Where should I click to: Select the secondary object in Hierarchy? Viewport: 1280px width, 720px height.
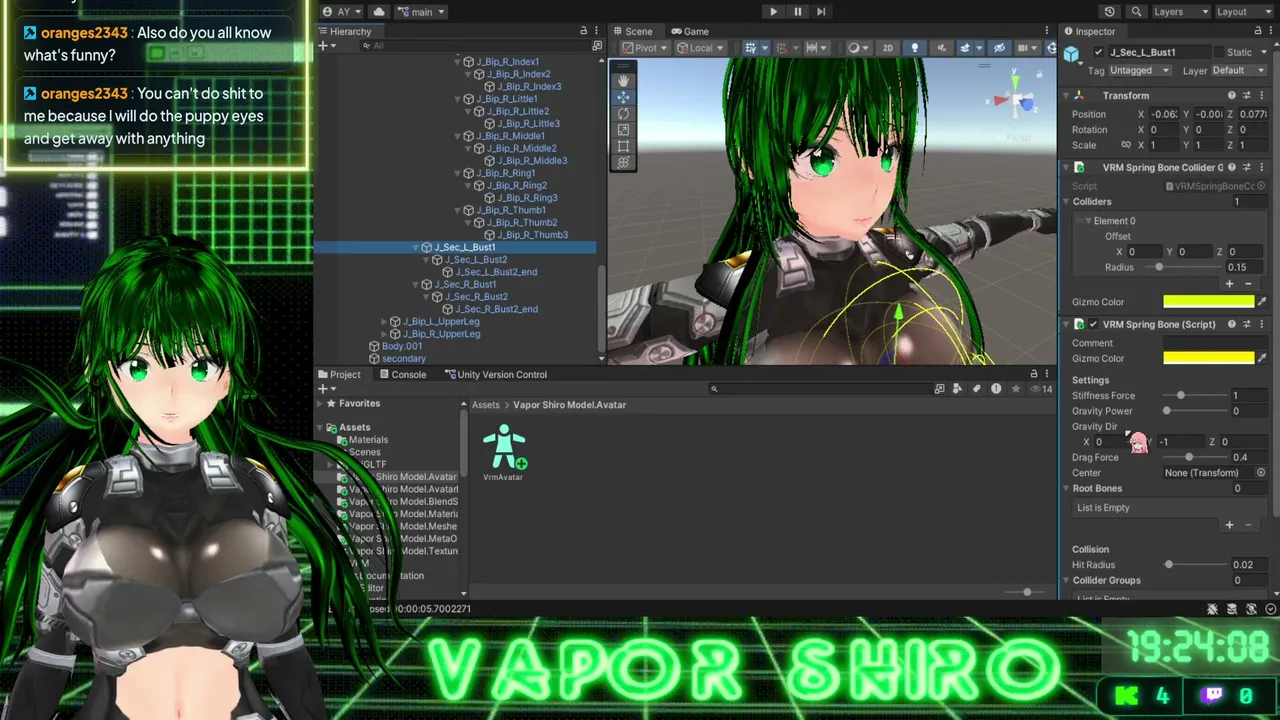[x=404, y=358]
